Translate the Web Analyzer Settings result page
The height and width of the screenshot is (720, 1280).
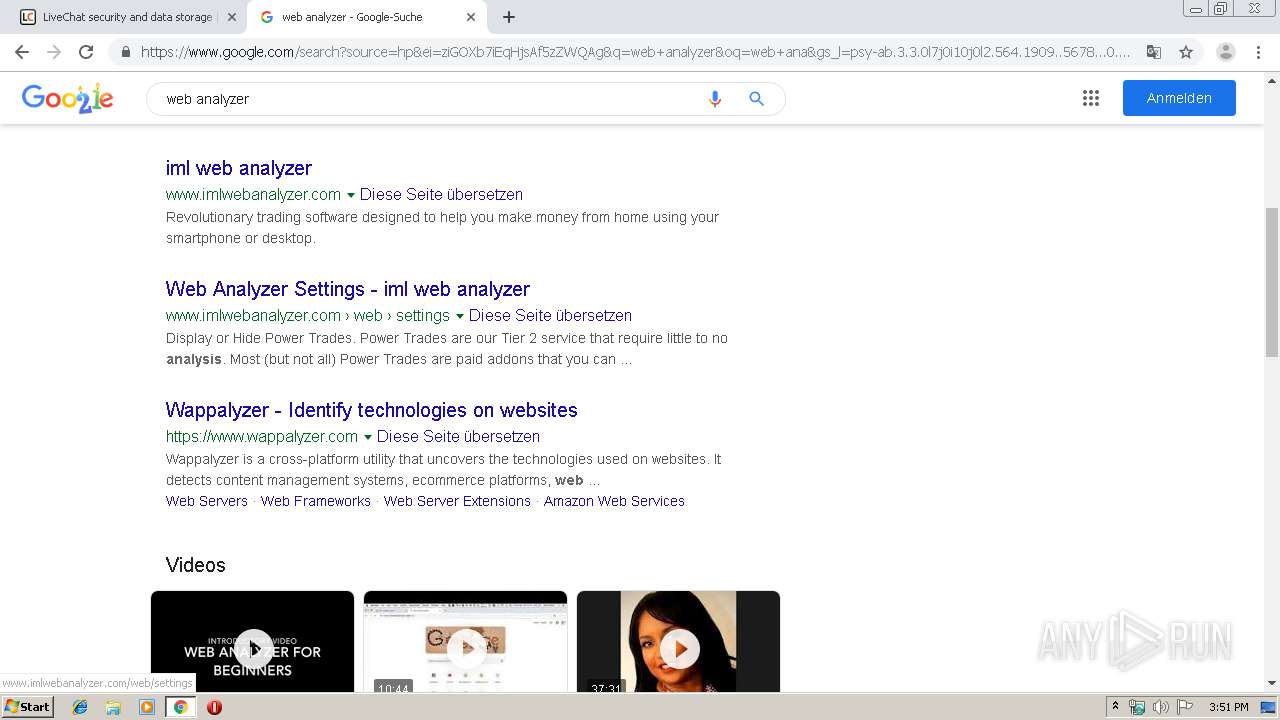pos(550,315)
